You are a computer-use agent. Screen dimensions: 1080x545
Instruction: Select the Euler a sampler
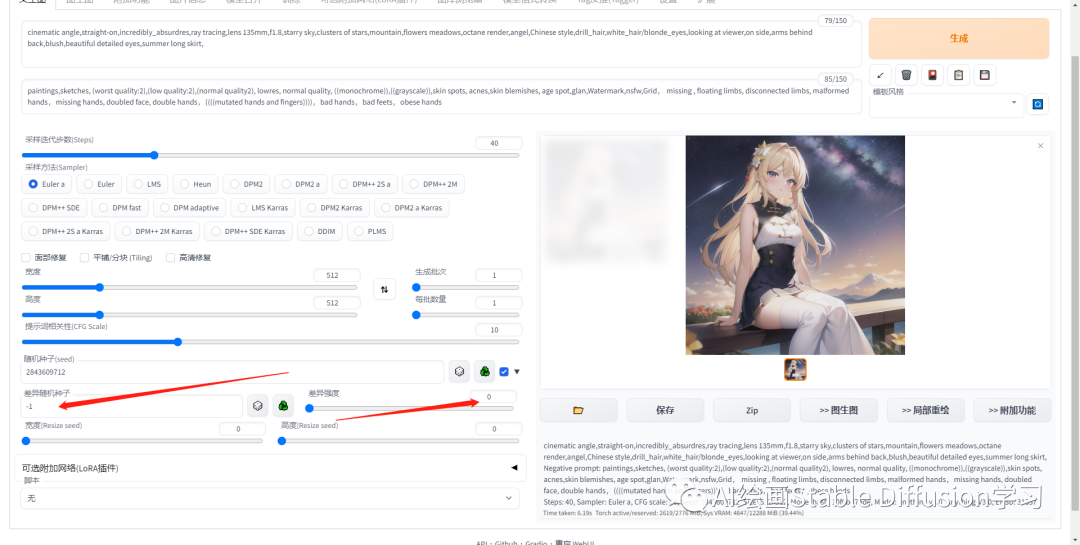click(47, 184)
